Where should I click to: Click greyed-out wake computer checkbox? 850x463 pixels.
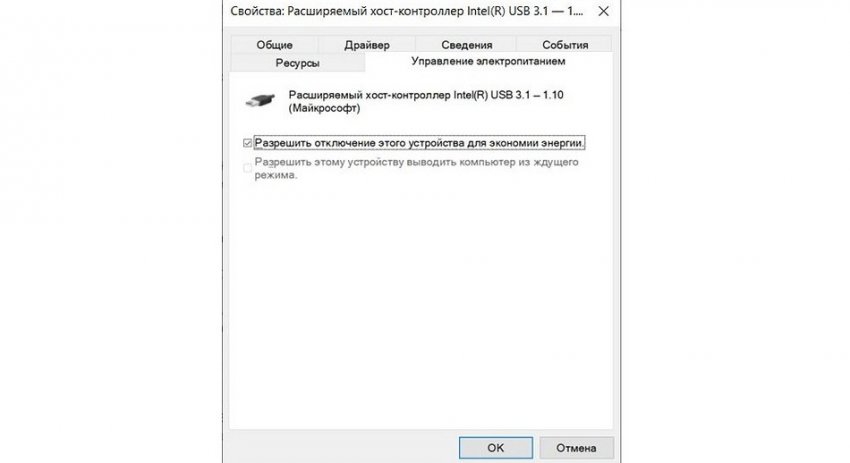click(x=248, y=168)
